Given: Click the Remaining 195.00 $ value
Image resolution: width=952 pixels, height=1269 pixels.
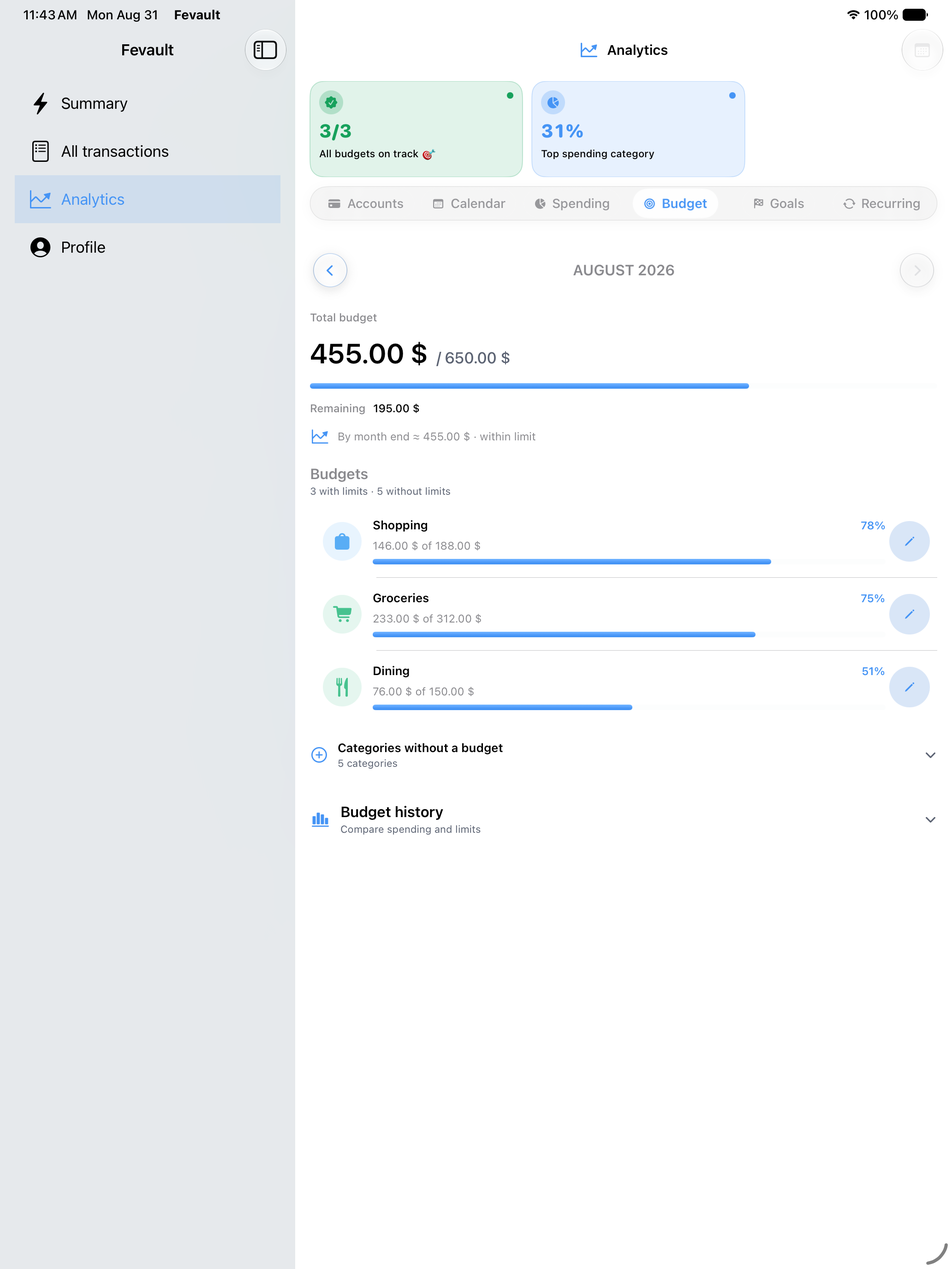Looking at the screenshot, I should pos(396,409).
